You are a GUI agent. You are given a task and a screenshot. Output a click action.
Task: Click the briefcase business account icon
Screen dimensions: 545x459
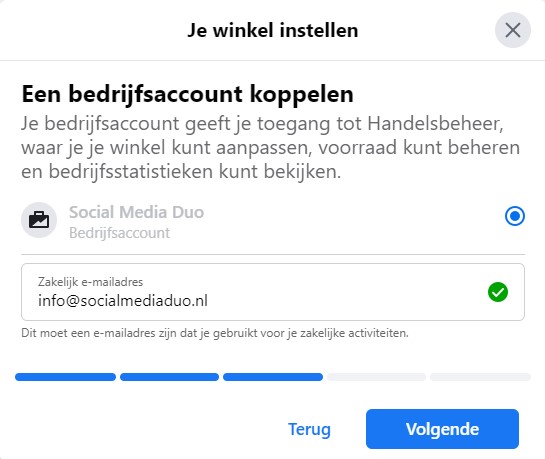39,220
